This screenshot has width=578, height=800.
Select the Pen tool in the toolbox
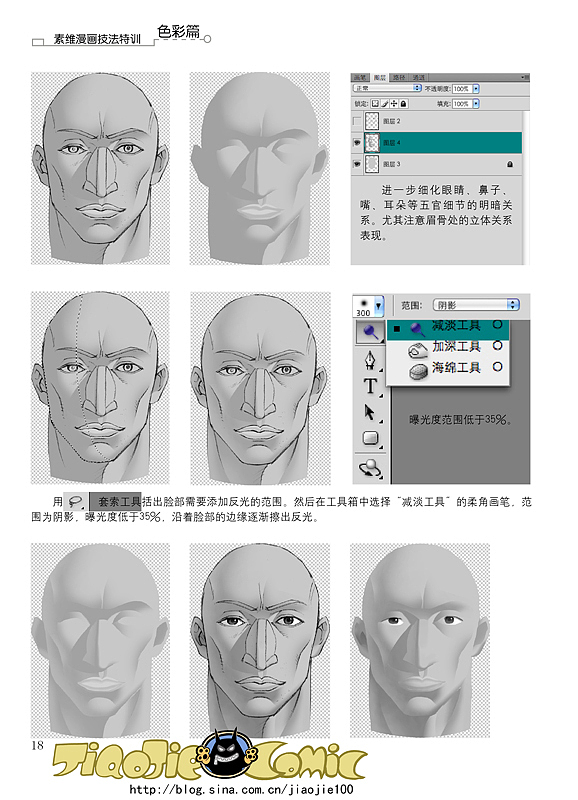point(370,359)
